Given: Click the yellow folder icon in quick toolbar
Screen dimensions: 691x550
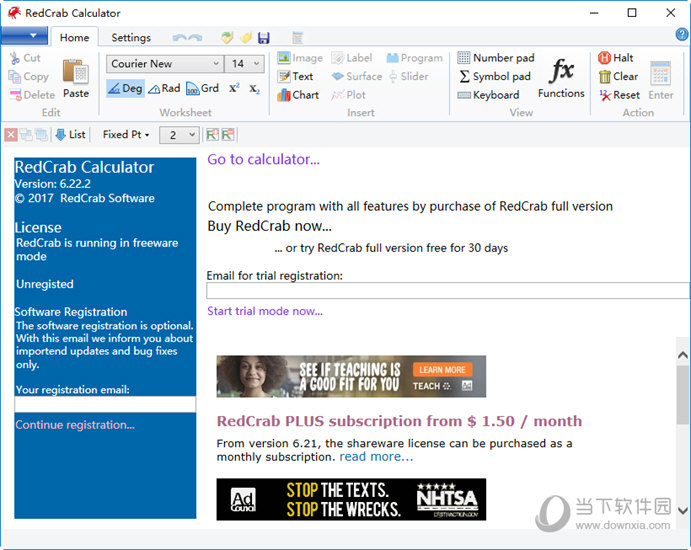Looking at the screenshot, I should pos(246,38).
